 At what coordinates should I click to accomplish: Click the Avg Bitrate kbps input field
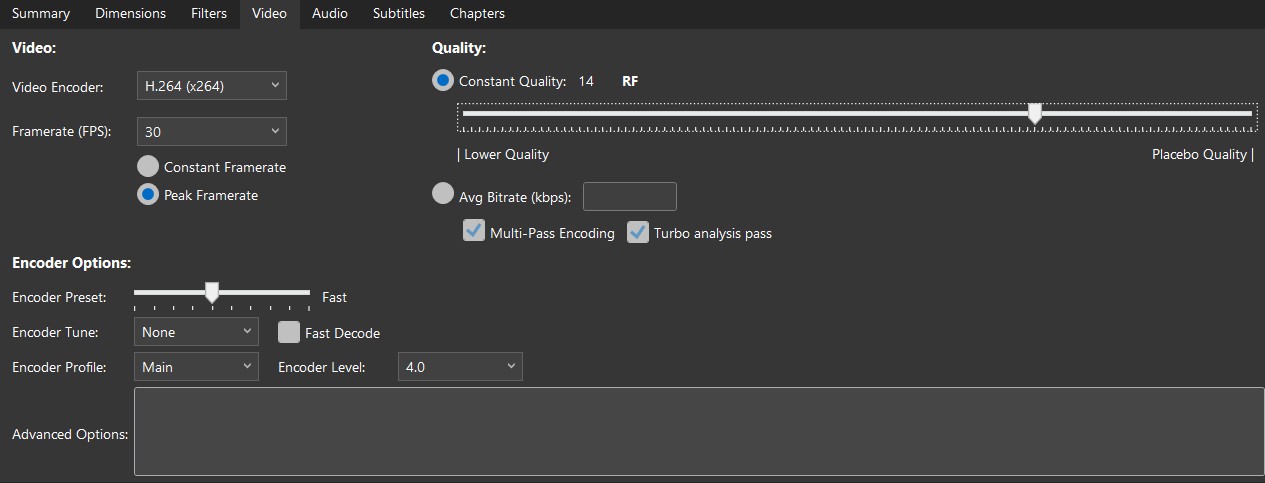[x=629, y=197]
